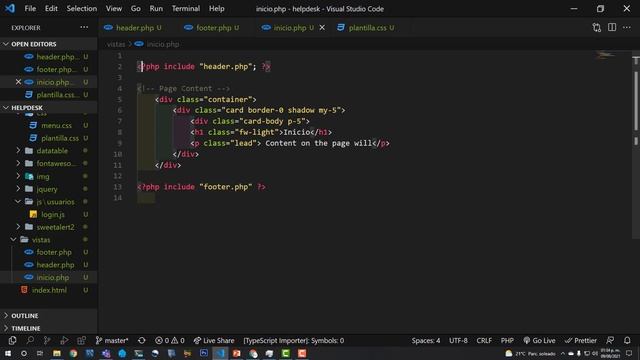Open the Extensions icon in bottom bar
This screenshot has width=640, height=360.
(81, 340)
